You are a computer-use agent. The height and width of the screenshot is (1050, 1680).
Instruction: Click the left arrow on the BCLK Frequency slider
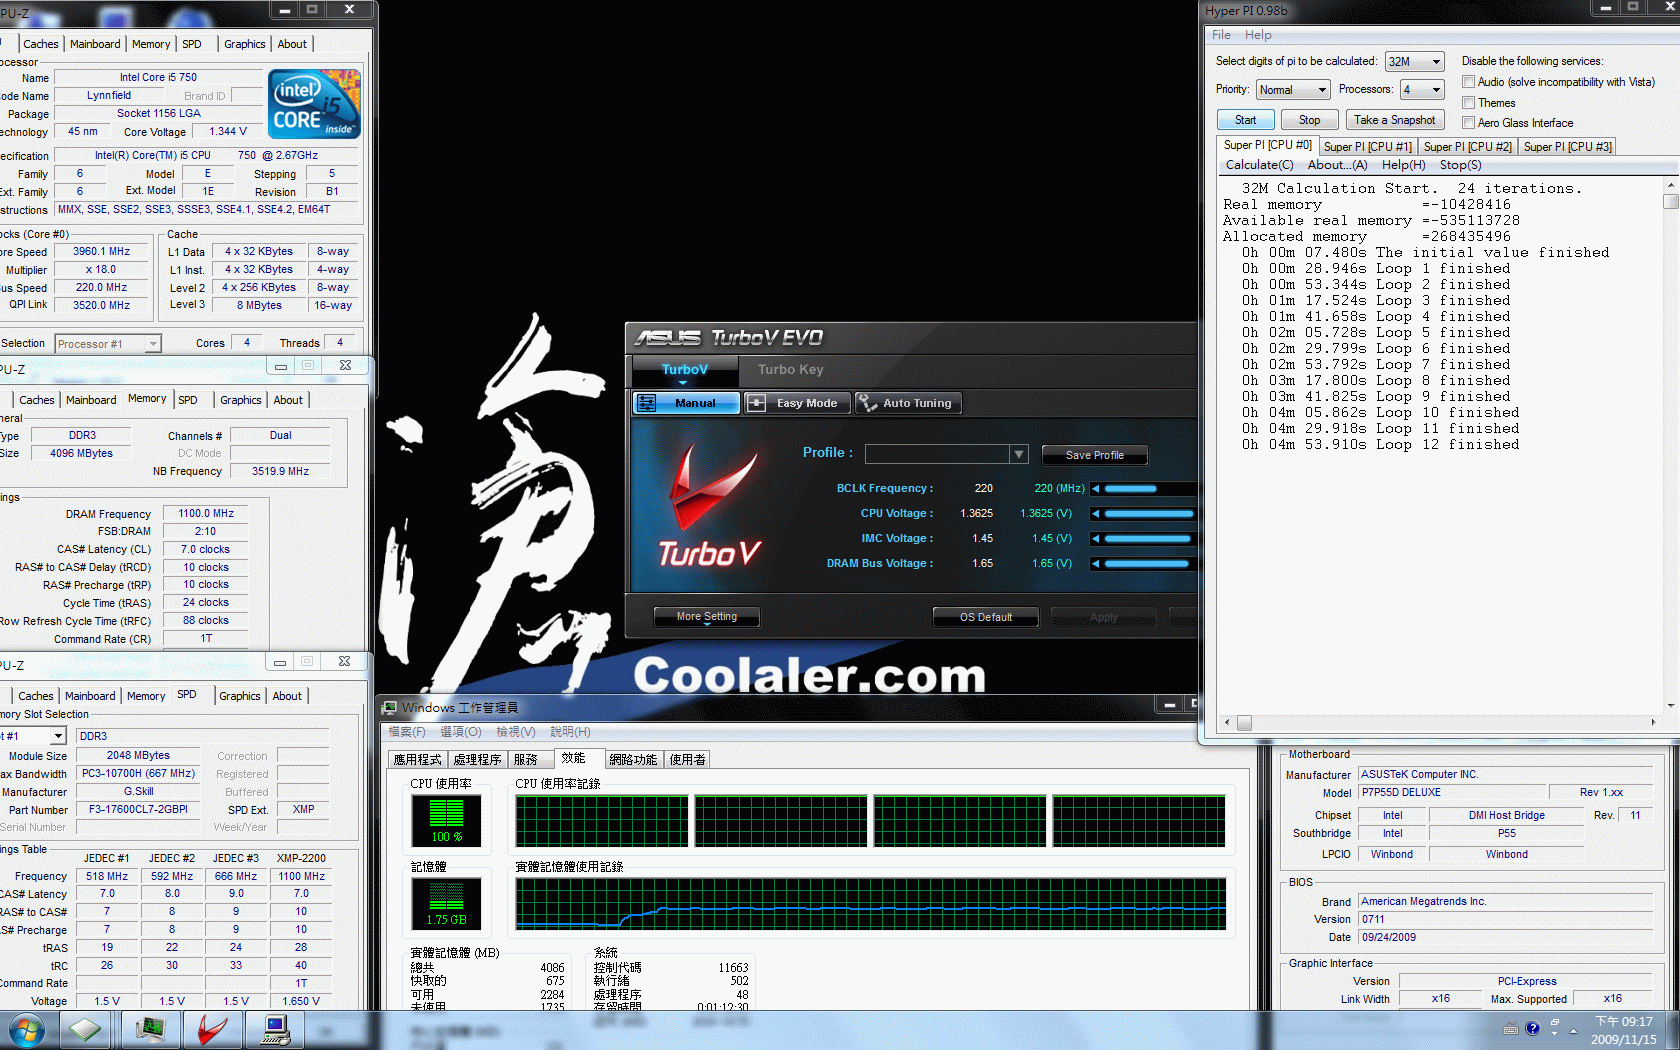point(1096,489)
